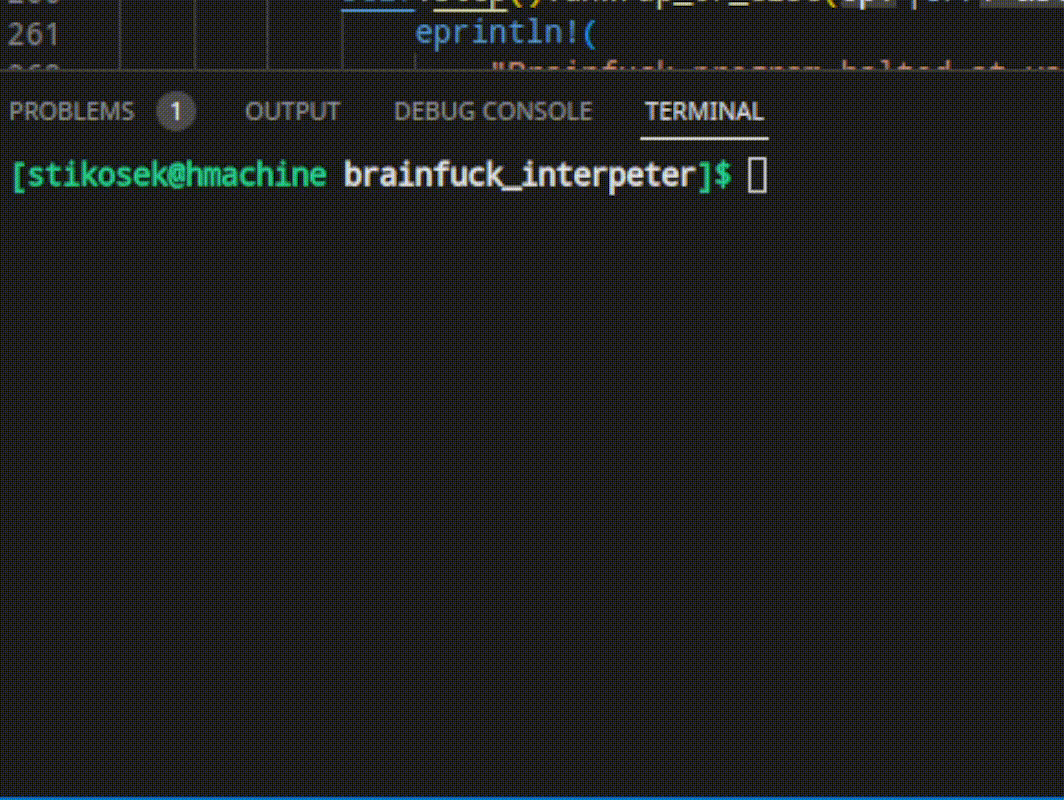This screenshot has width=1064, height=800.
Task: Click the orange string literal in the code
Action: [650, 68]
